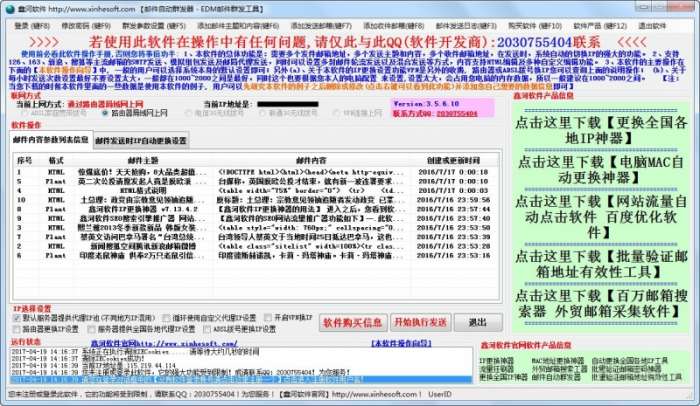
Task: Open 邮件发送日志 (键F3) menu
Action: pyautogui.click(x=466, y=26)
